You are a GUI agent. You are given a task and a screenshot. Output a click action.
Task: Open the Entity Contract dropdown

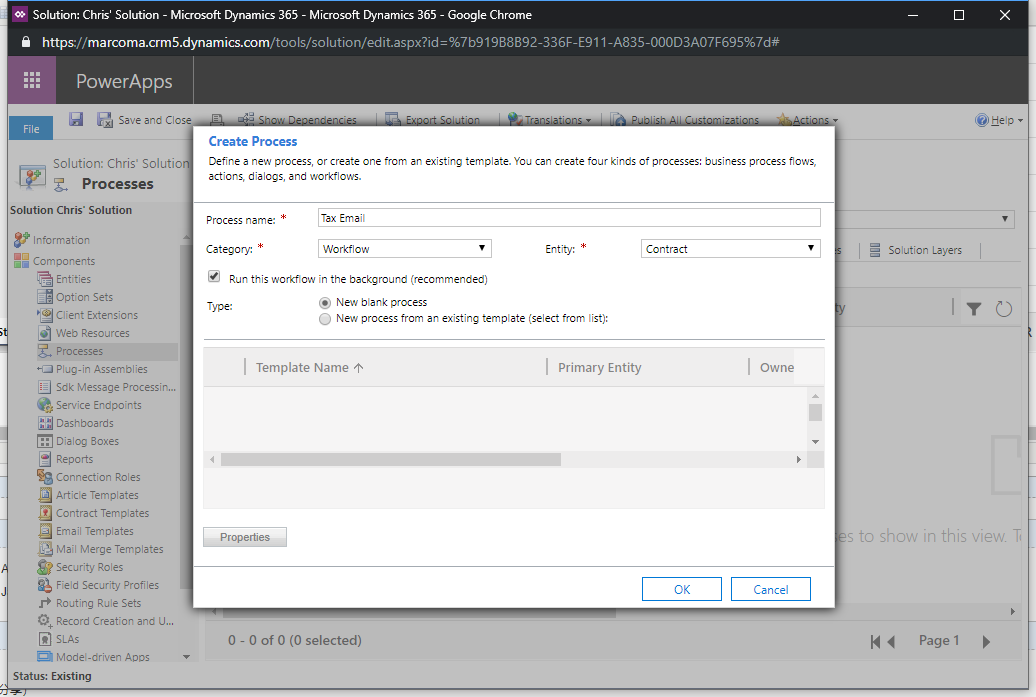(730, 248)
